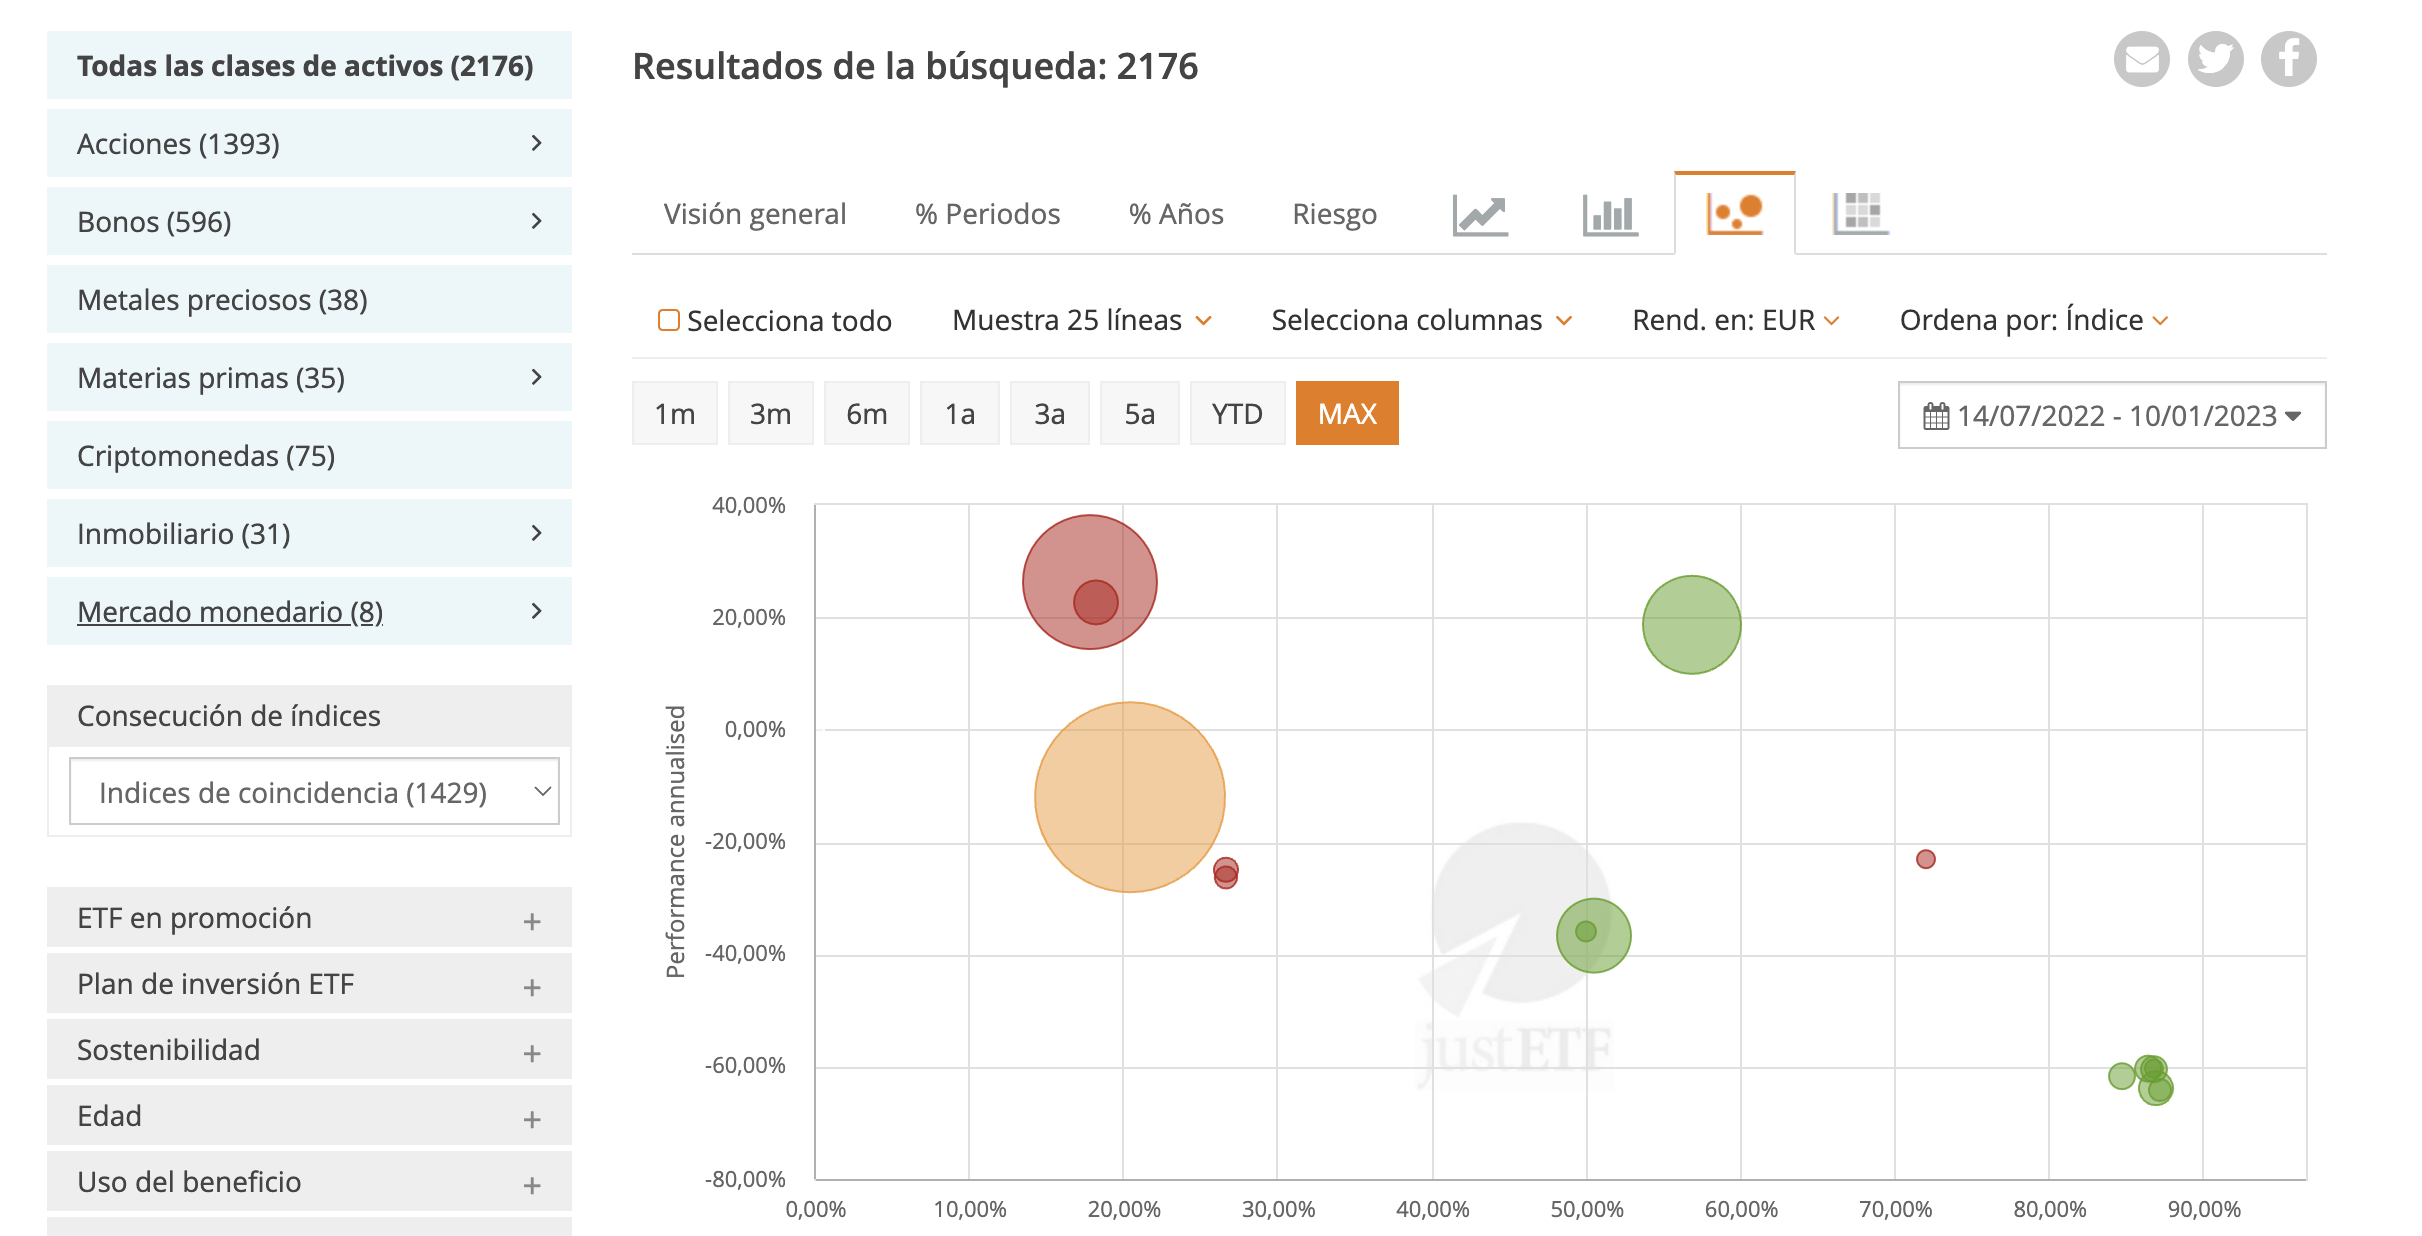Share results on Facebook
The image size is (2422, 1236).
[x=2287, y=59]
